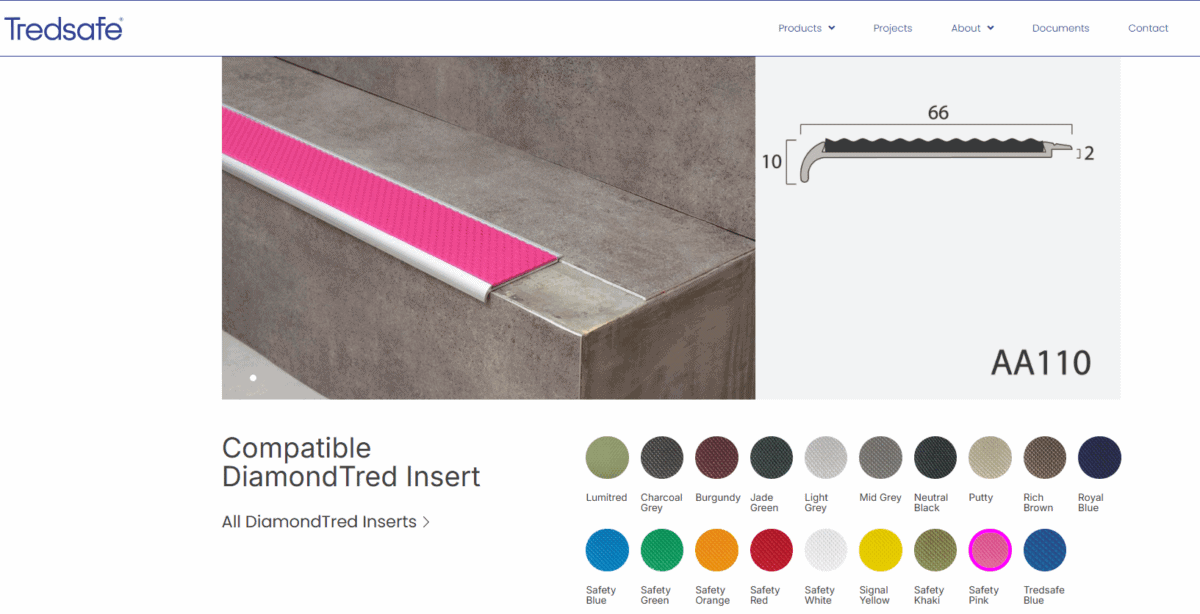Pick the Safety Orange swatch
1200x614 pixels.
716,550
